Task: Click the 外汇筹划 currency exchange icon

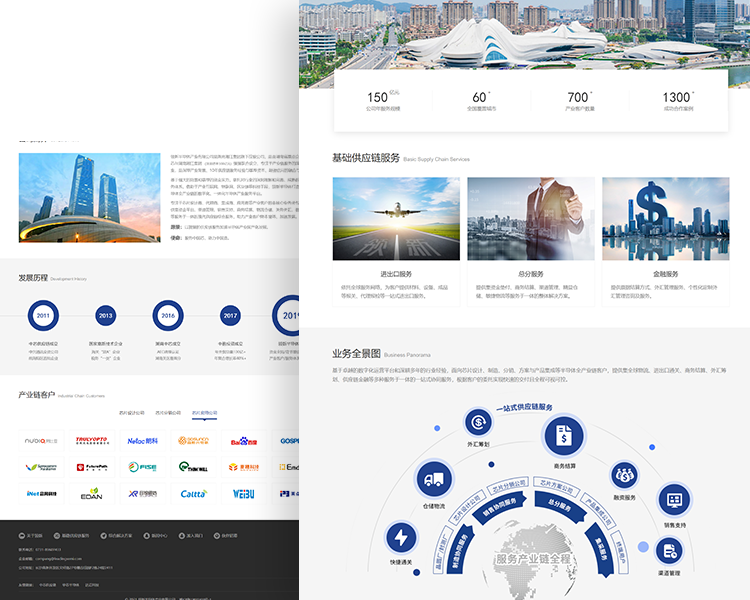Action: (x=478, y=422)
